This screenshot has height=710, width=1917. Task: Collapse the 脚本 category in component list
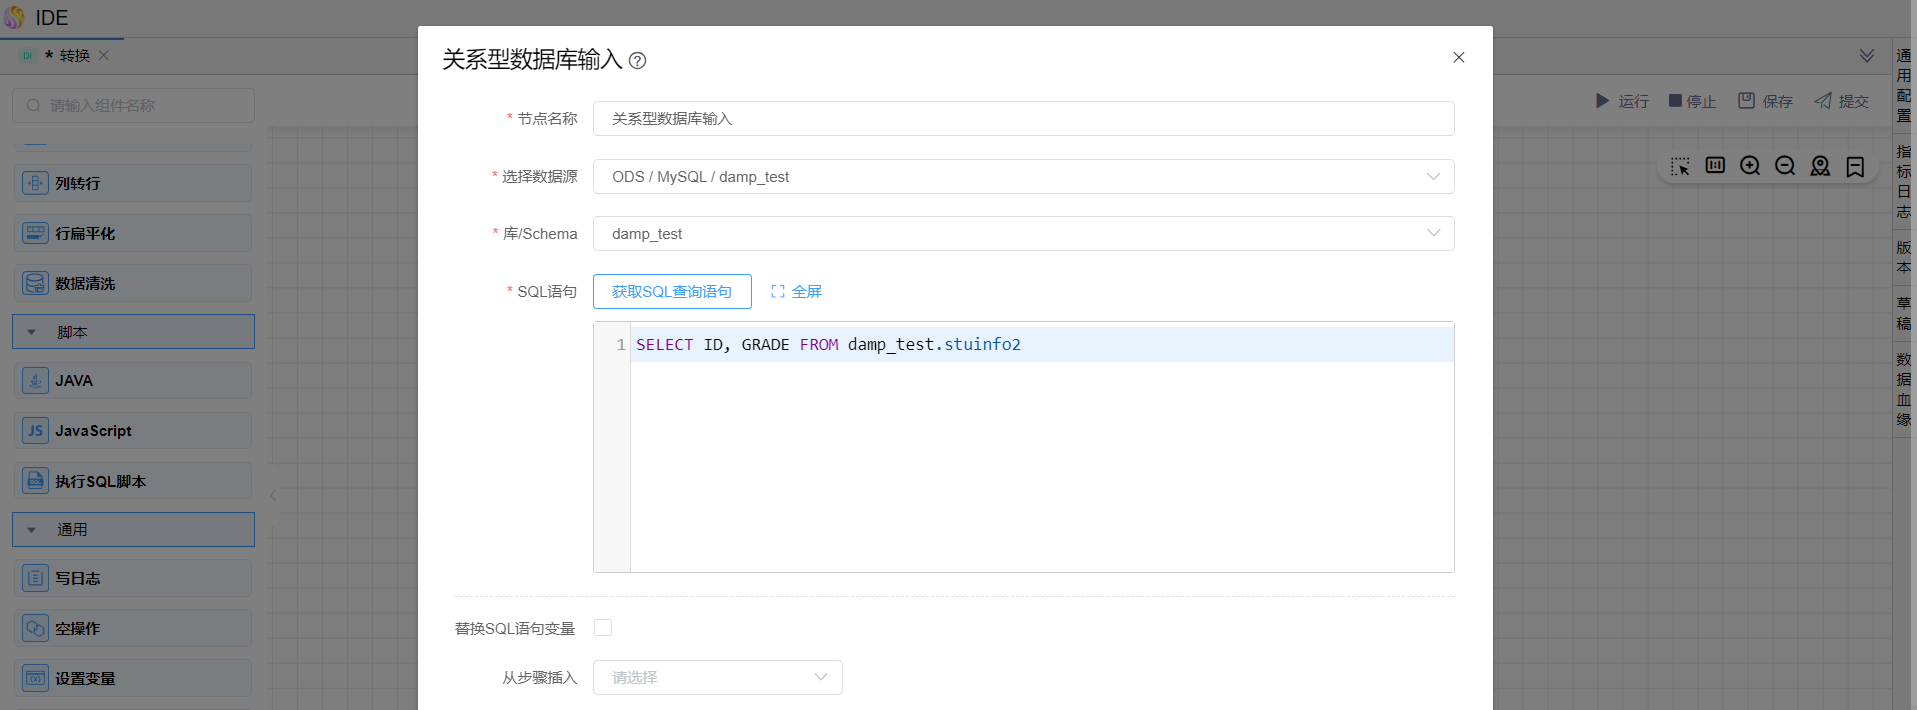click(32, 332)
